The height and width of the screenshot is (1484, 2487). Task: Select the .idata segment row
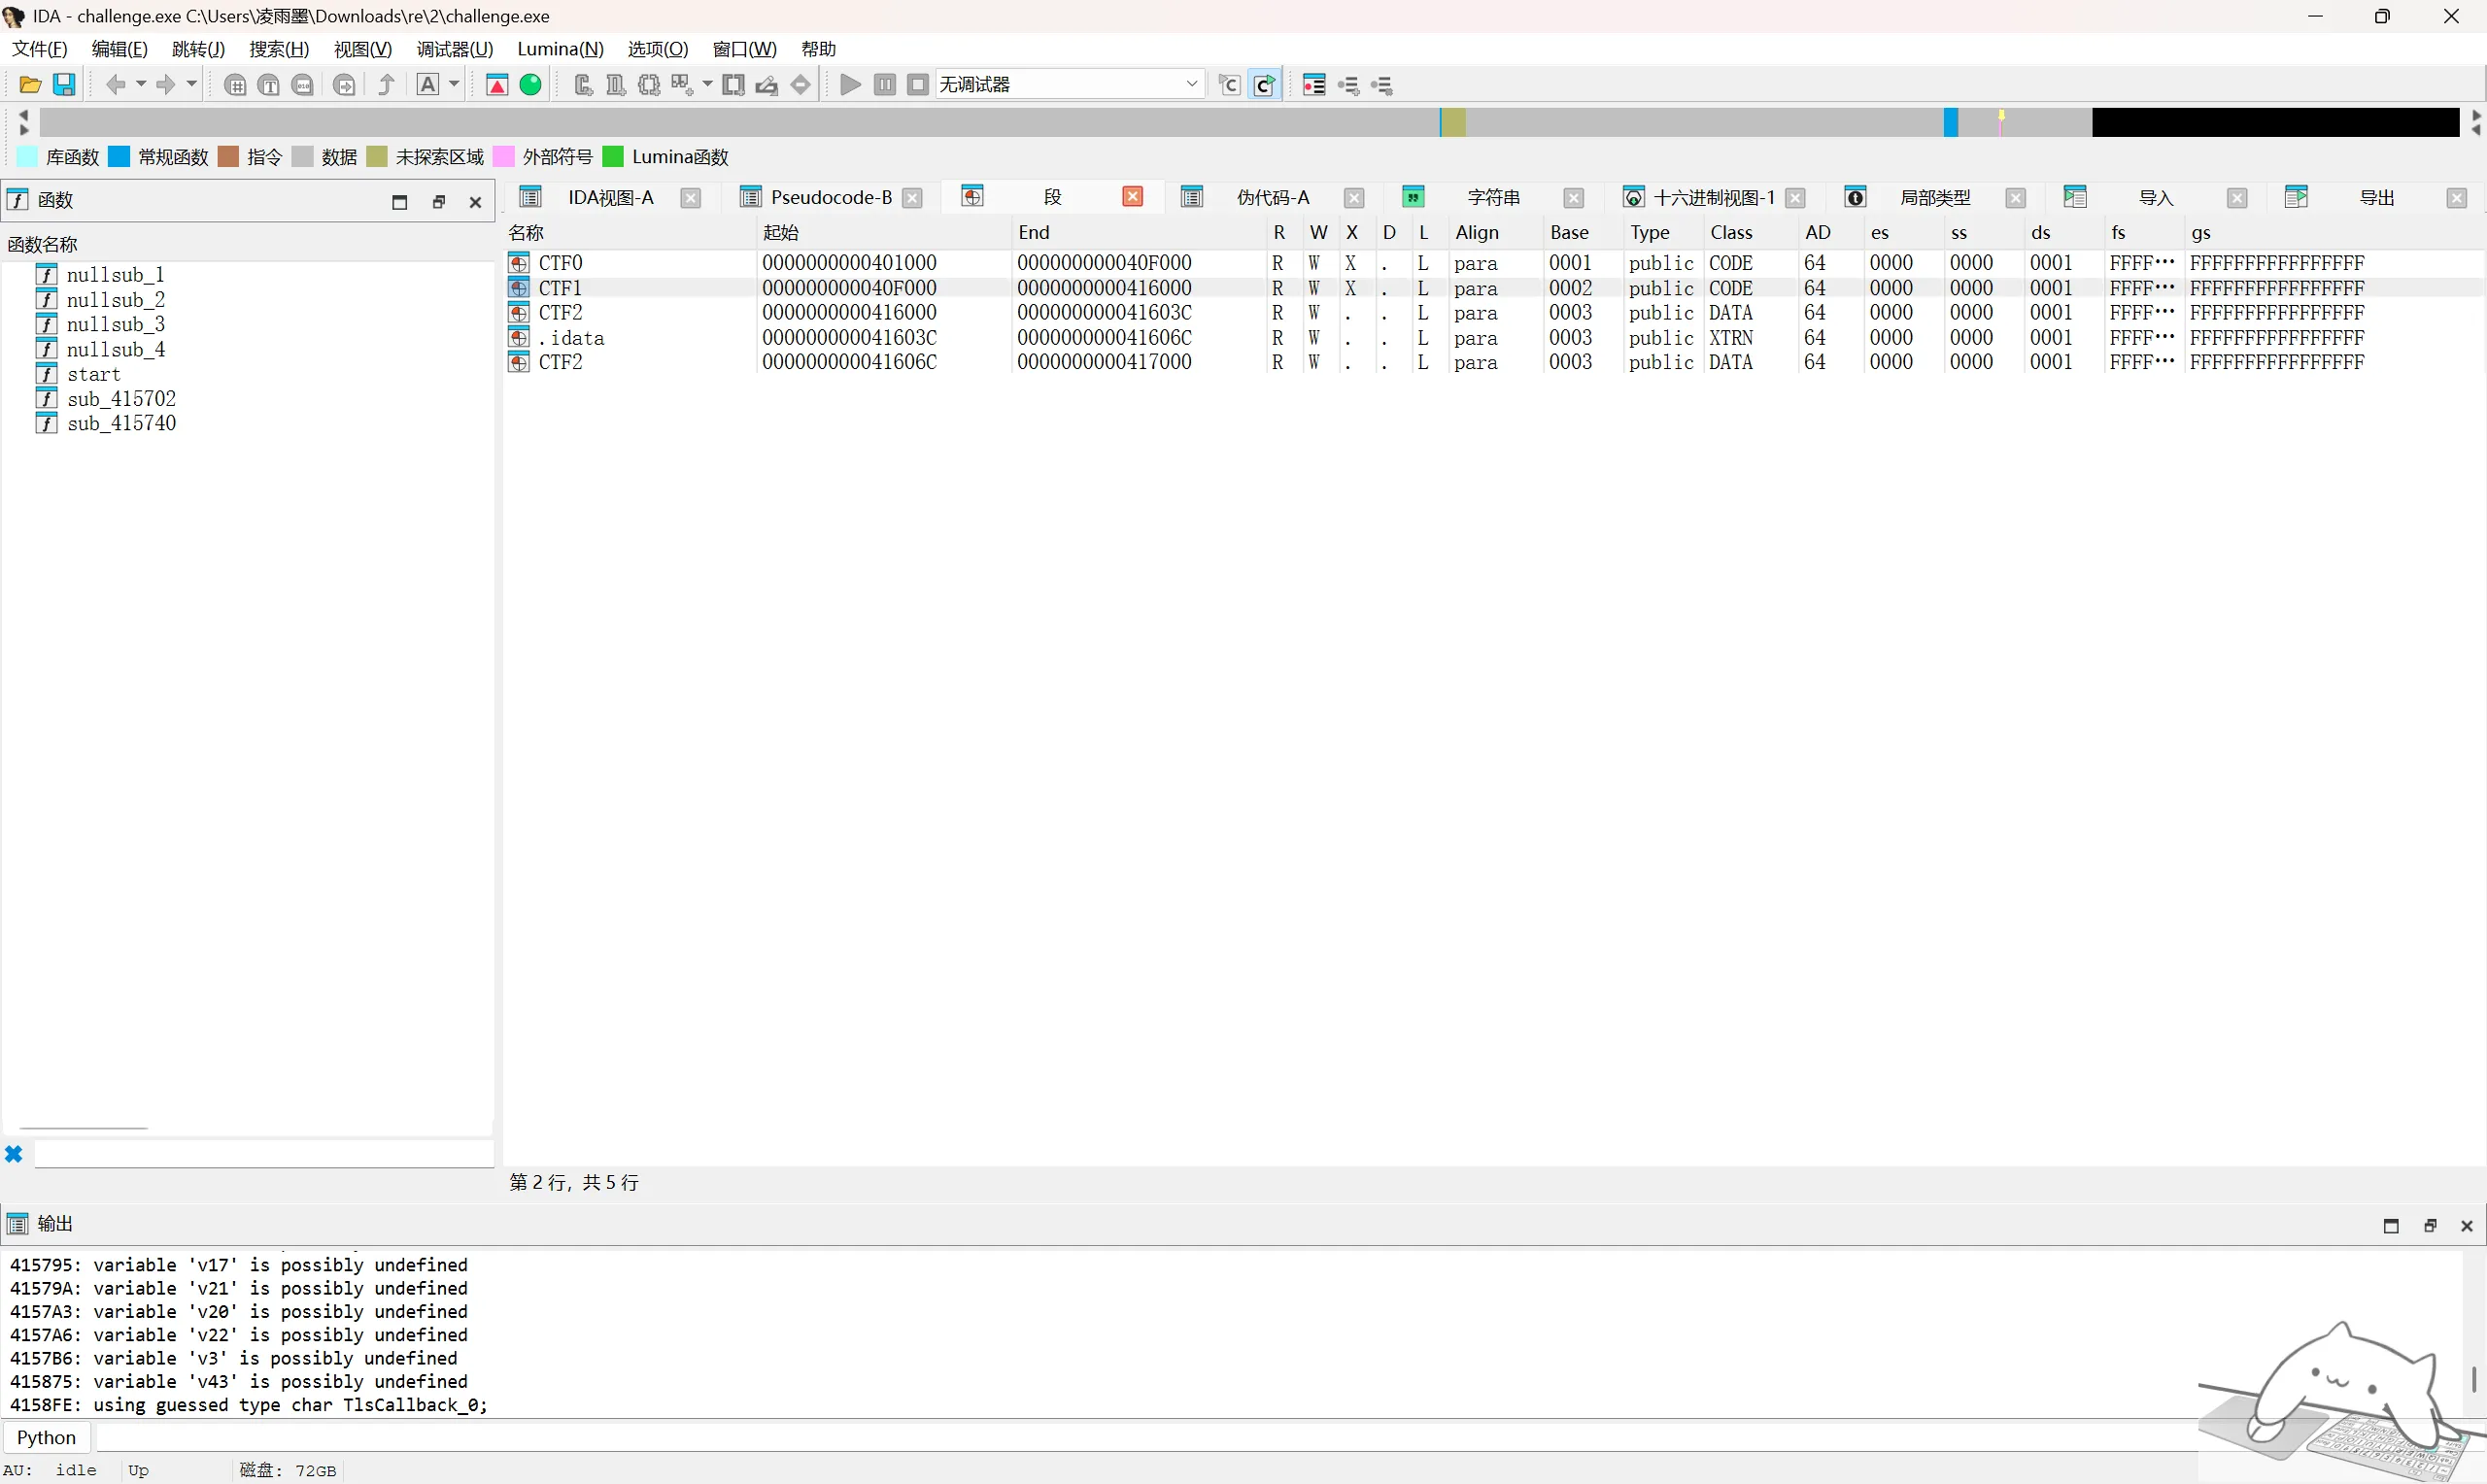click(1494, 338)
